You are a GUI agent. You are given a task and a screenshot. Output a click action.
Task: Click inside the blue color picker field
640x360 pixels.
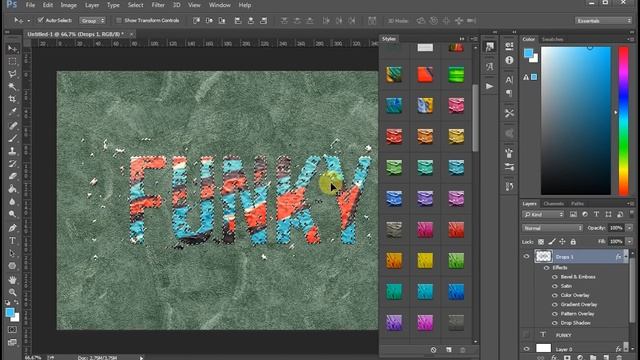coord(576,121)
